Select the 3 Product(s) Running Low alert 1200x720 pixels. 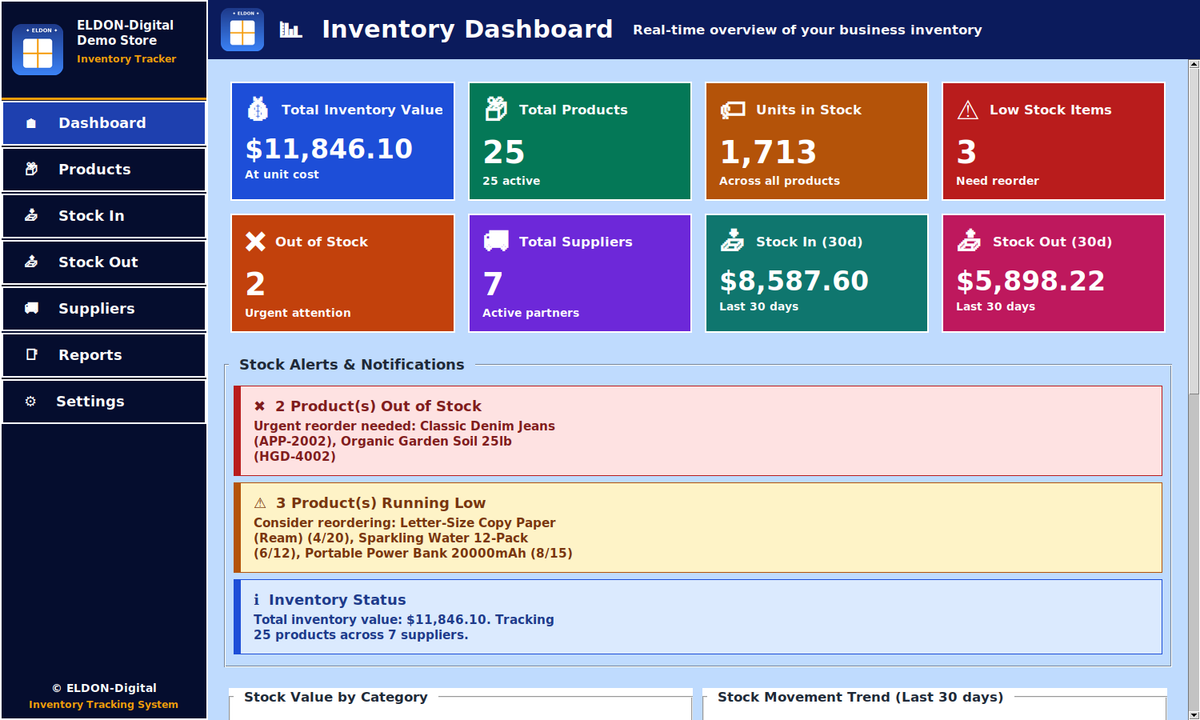click(x=698, y=528)
